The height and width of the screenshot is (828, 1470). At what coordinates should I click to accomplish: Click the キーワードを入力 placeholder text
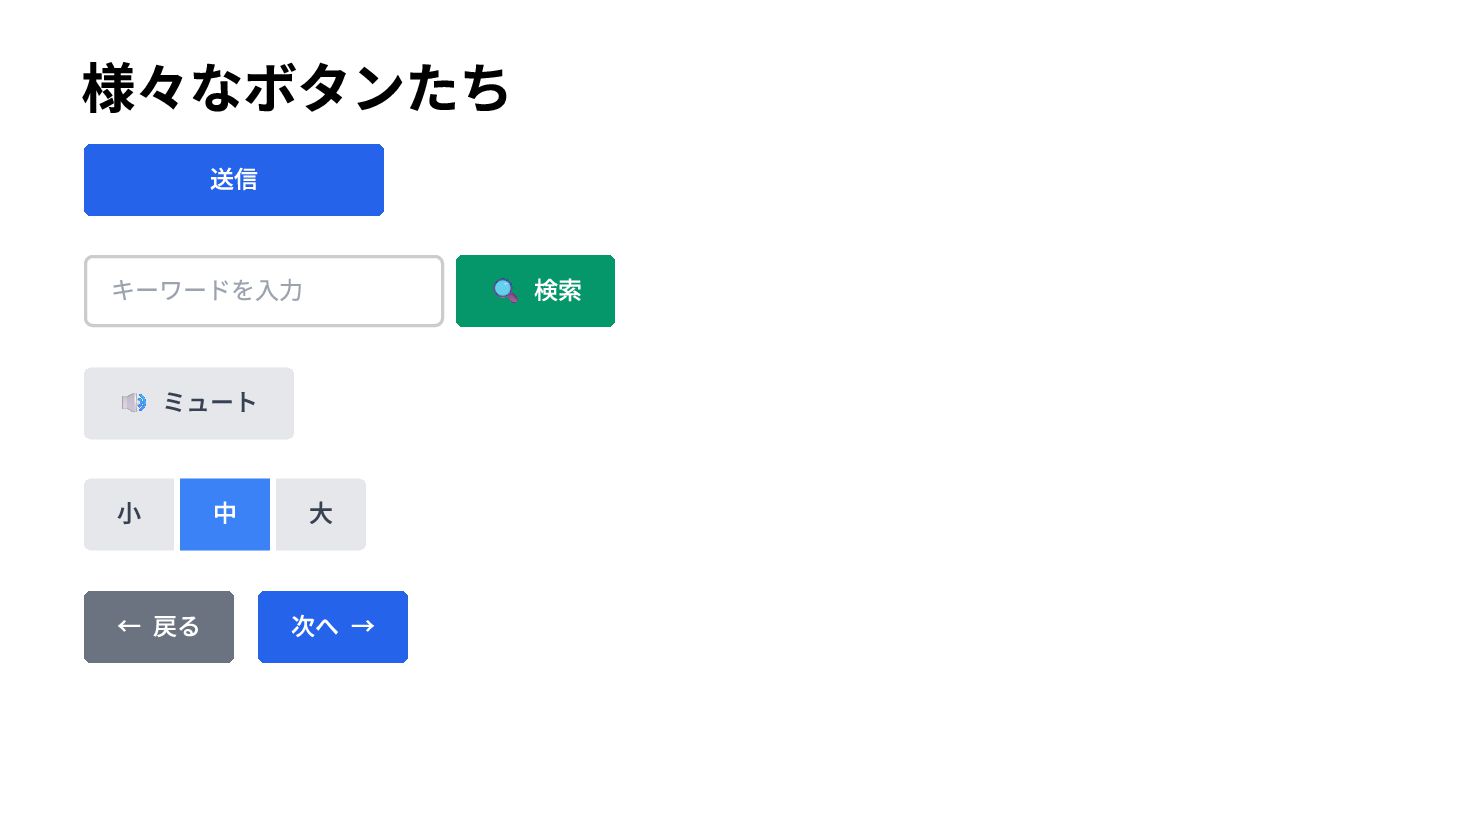(x=207, y=291)
